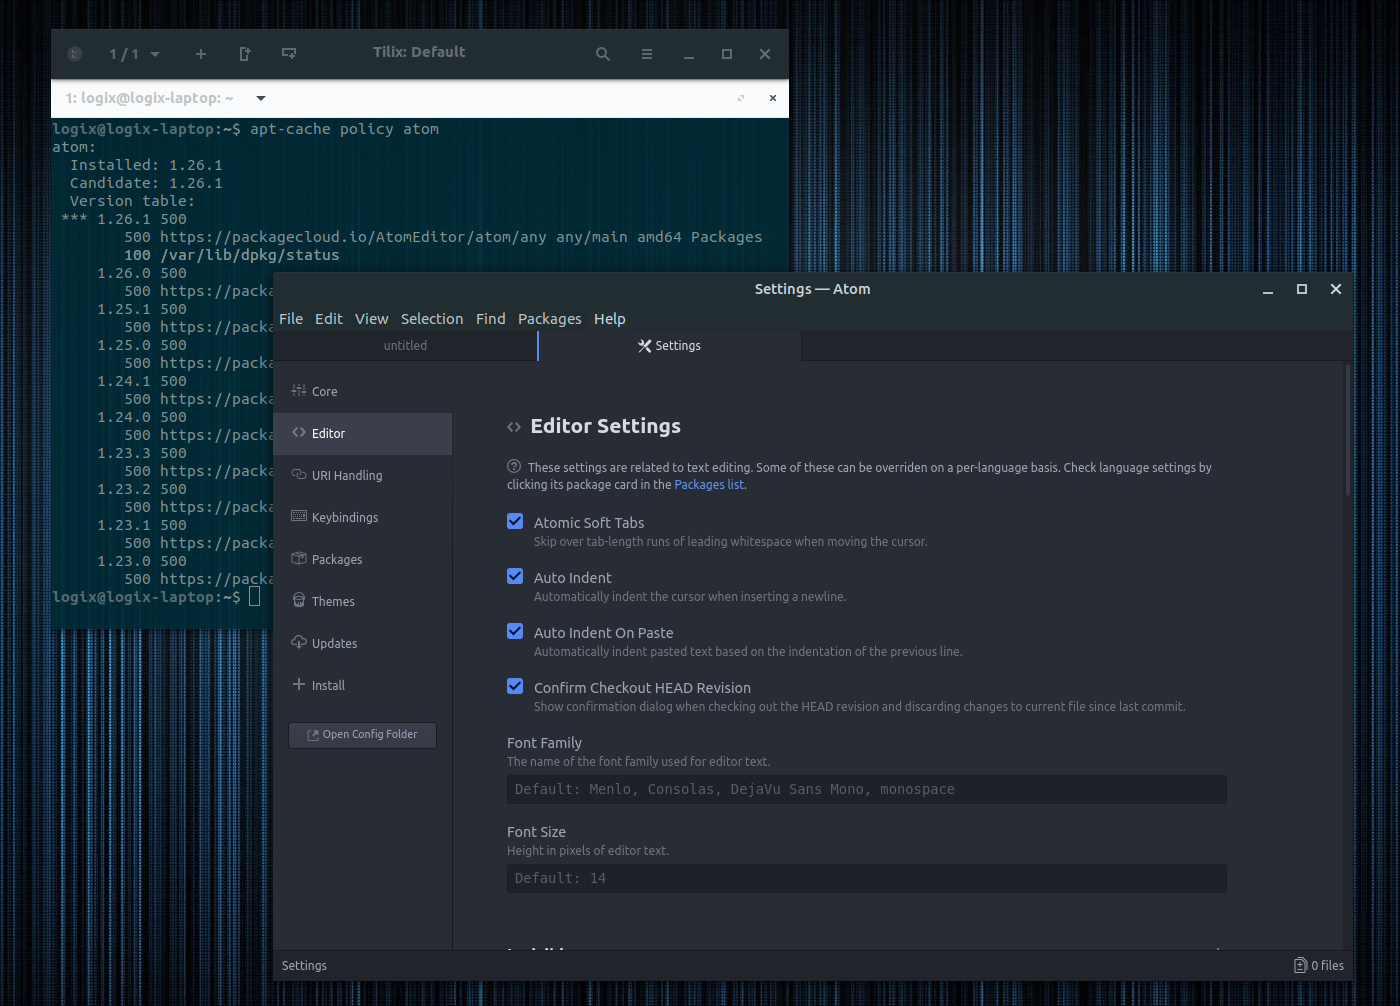Open the Find menu in Atom

(x=491, y=318)
